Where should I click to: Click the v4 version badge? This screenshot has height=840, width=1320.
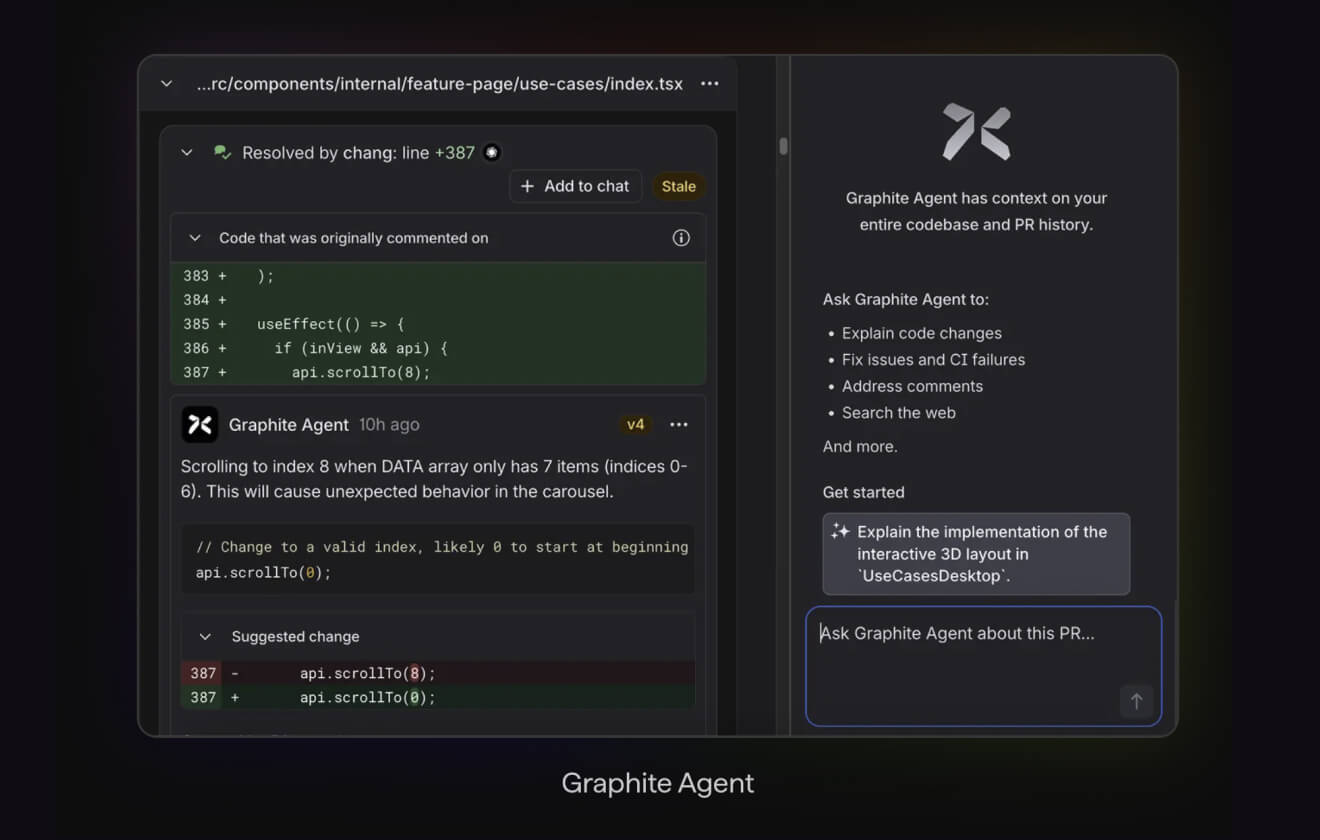pos(635,425)
